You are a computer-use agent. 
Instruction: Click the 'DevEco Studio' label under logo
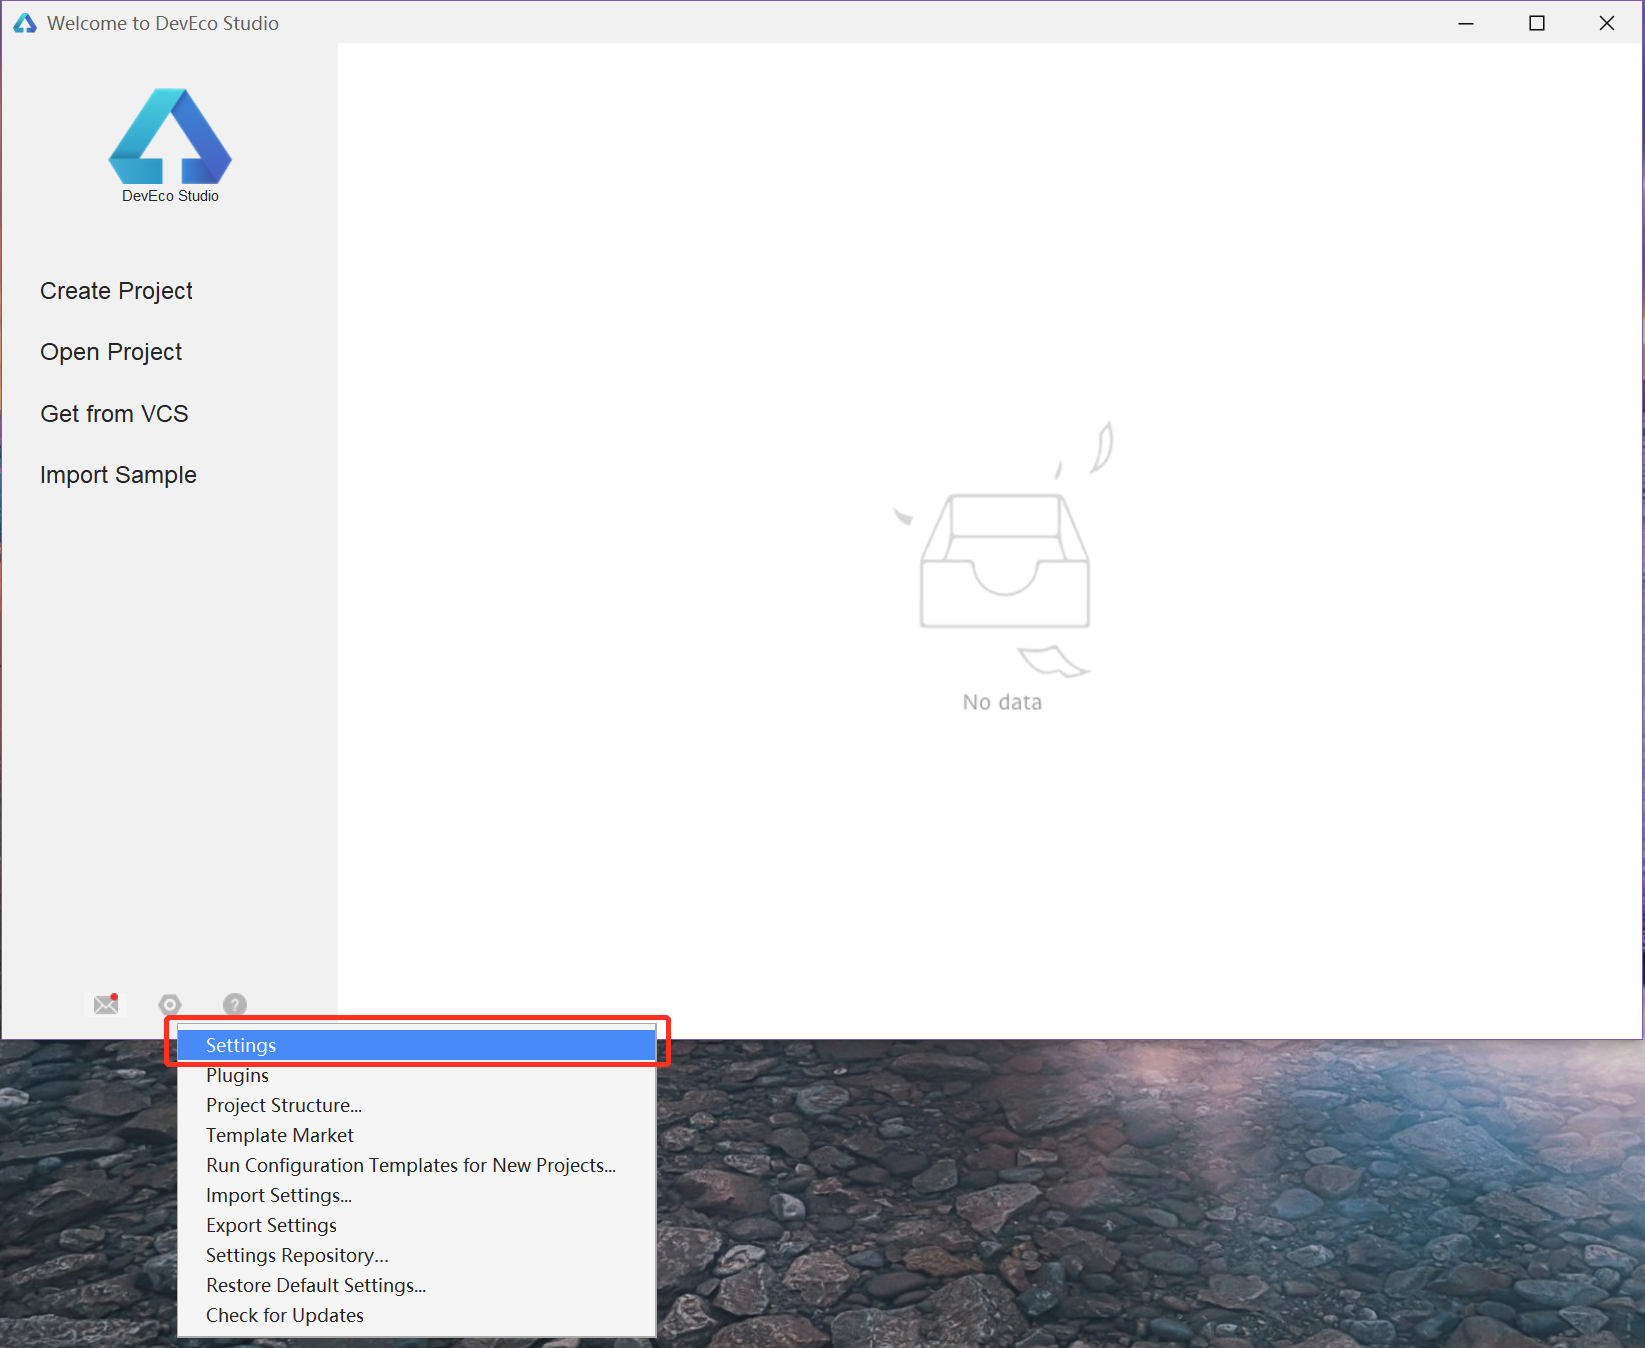click(170, 196)
